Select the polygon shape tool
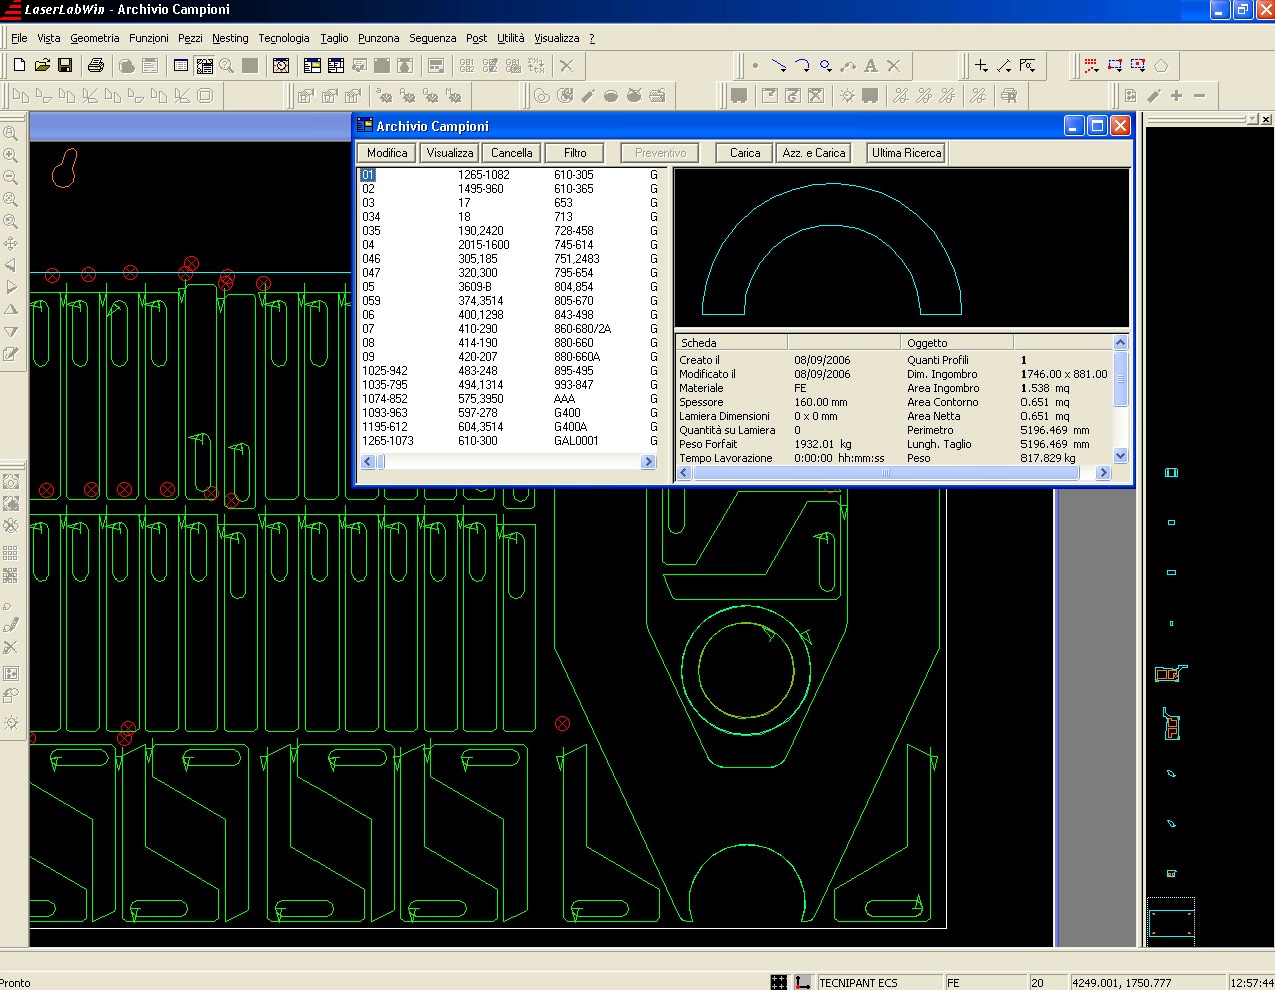1275x990 pixels. pos(1161,65)
